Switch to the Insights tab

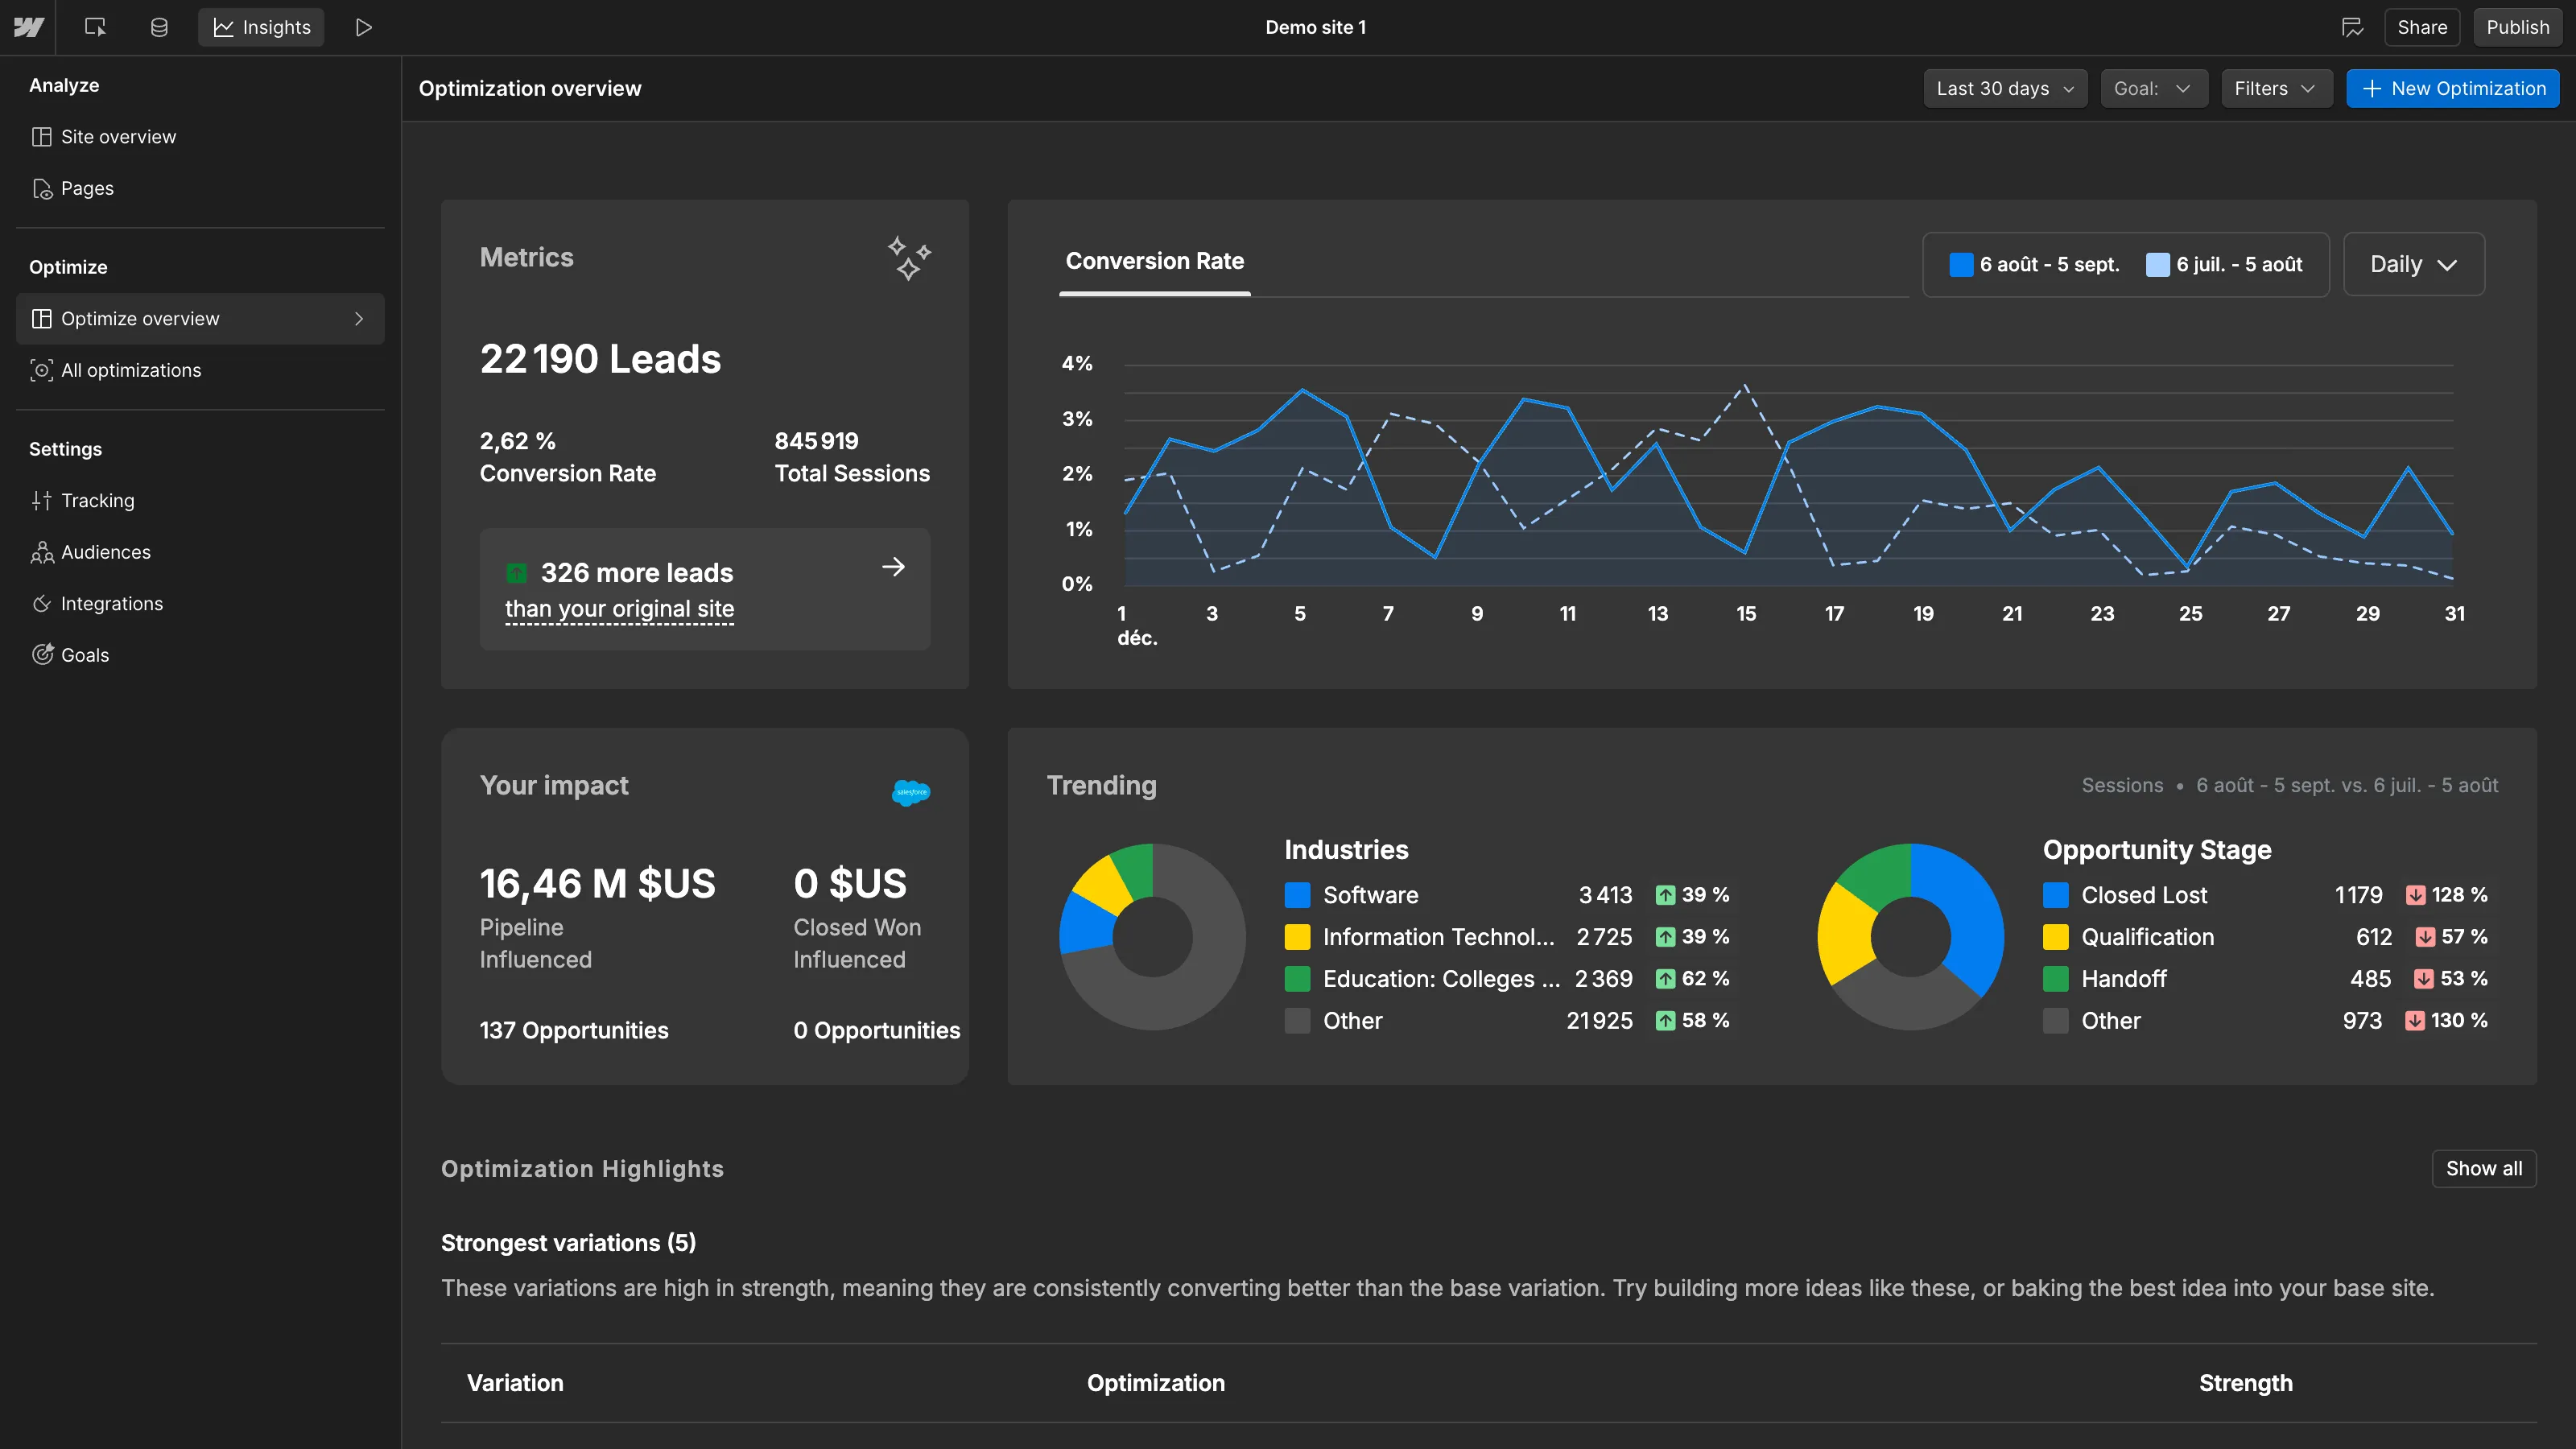(x=261, y=27)
